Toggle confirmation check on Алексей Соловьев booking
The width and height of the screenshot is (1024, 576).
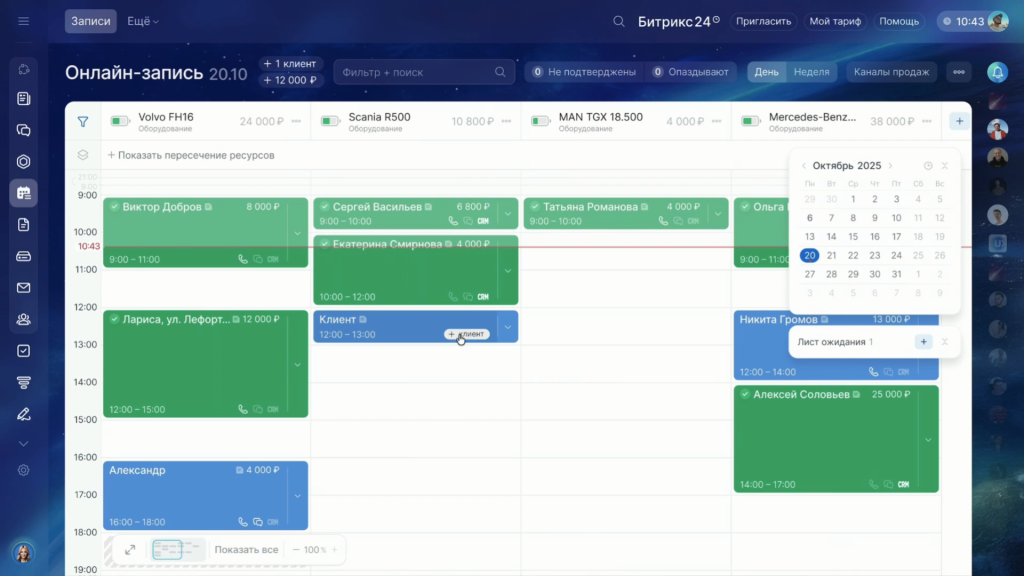pos(744,395)
